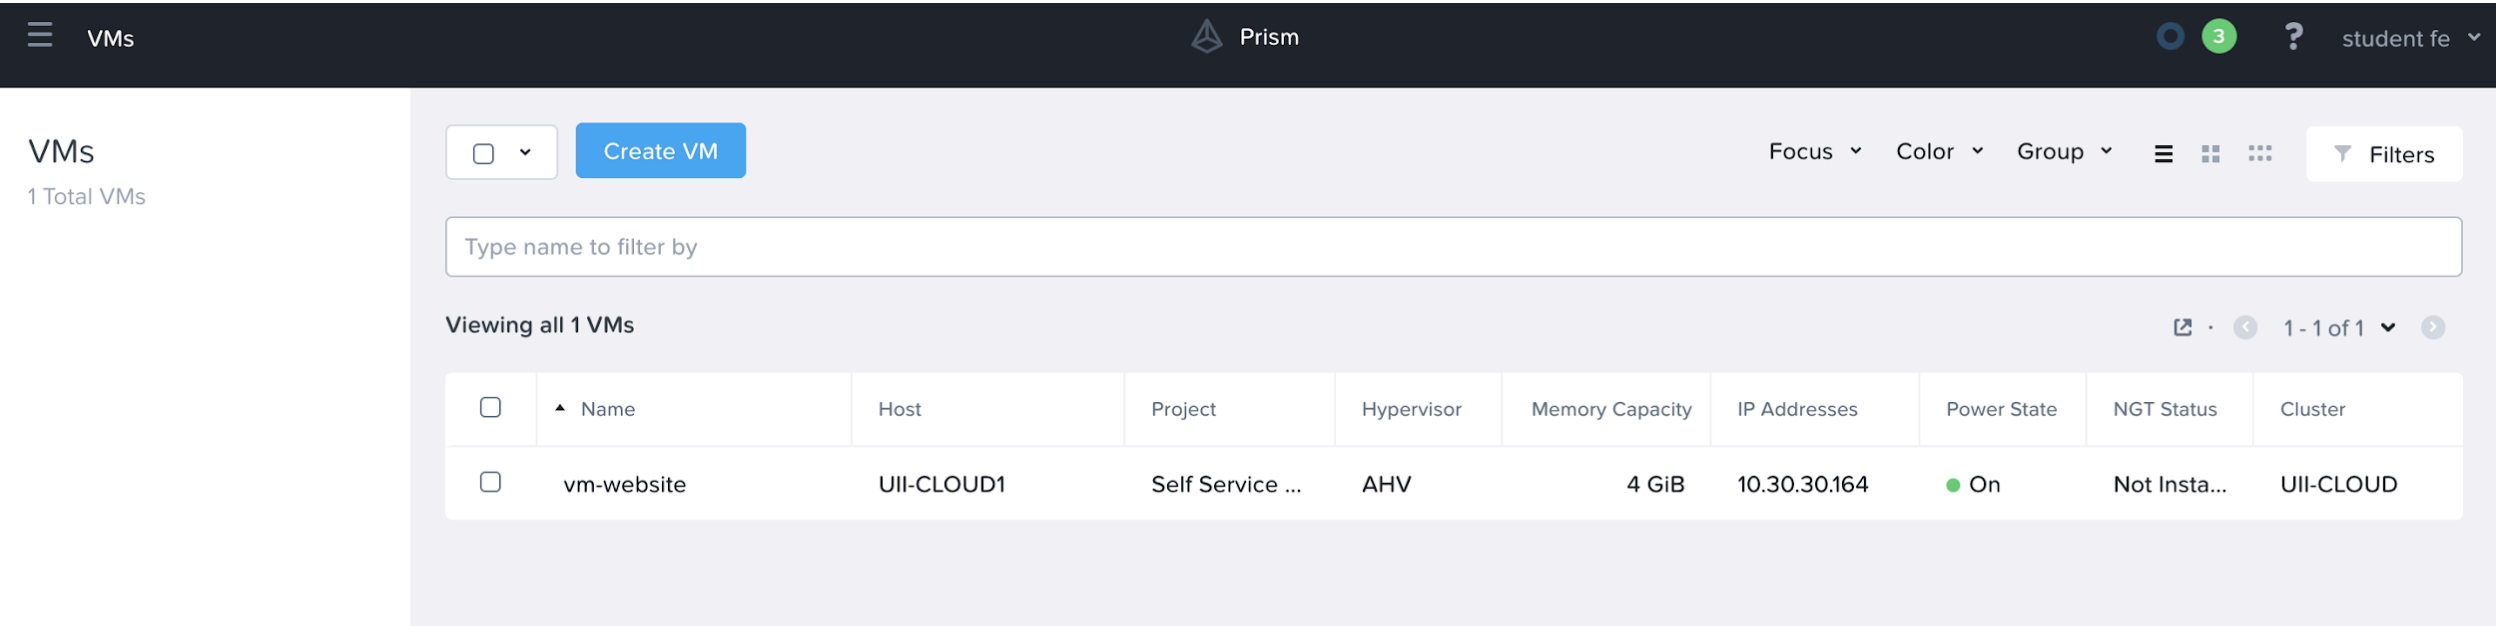
Task: Switch to list view layout
Action: point(2163,153)
